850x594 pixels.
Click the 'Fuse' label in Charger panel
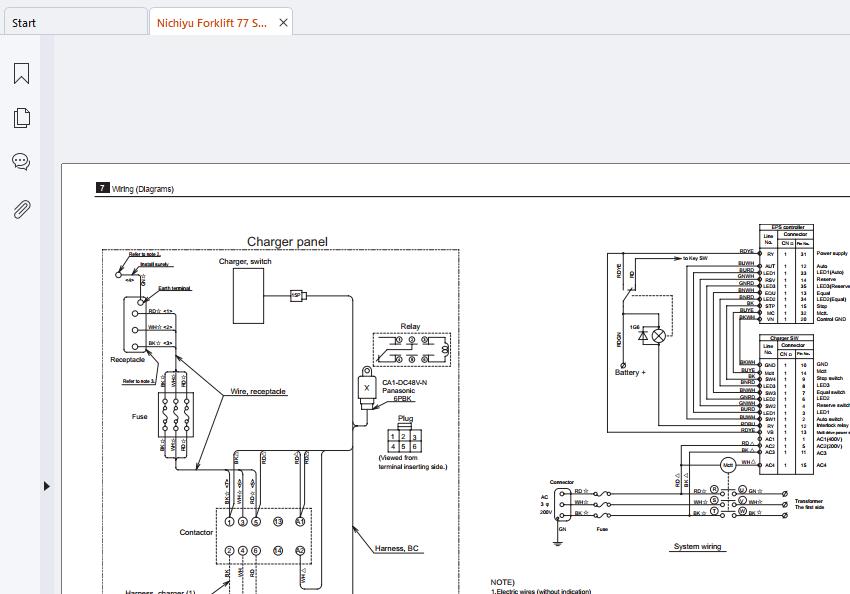pos(139,416)
